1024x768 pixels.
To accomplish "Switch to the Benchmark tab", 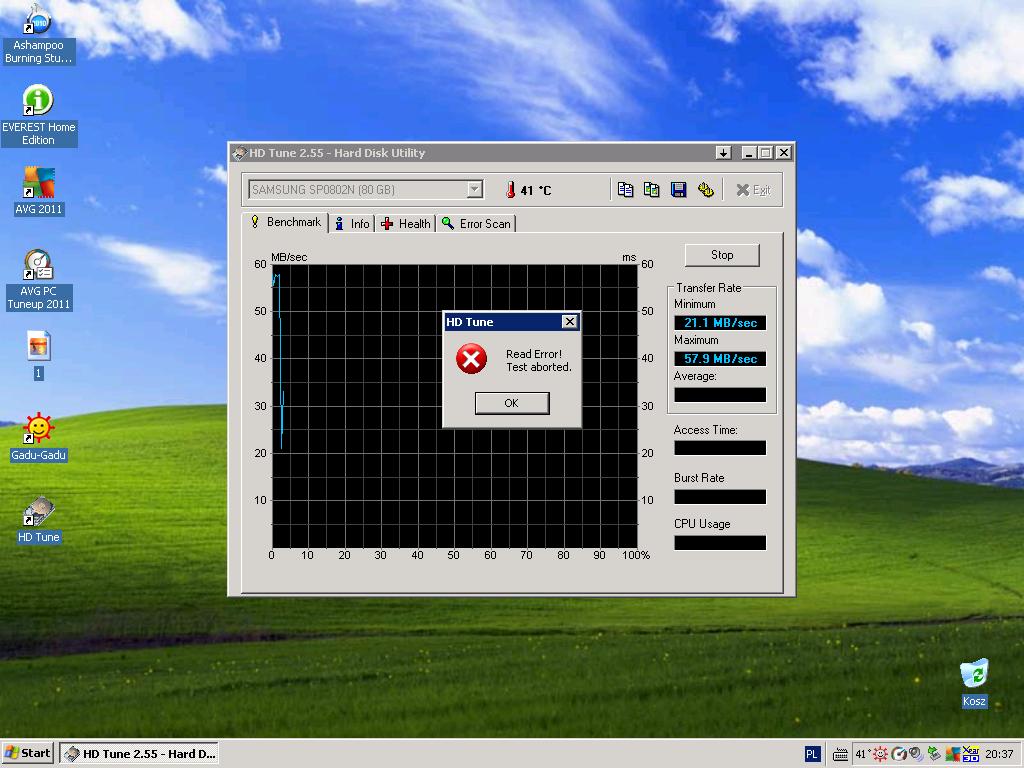I will coord(285,222).
